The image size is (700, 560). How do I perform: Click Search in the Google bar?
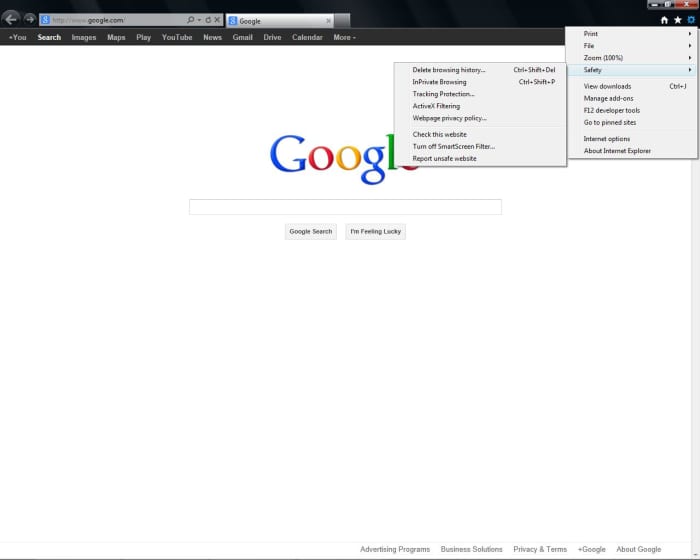tap(49, 38)
